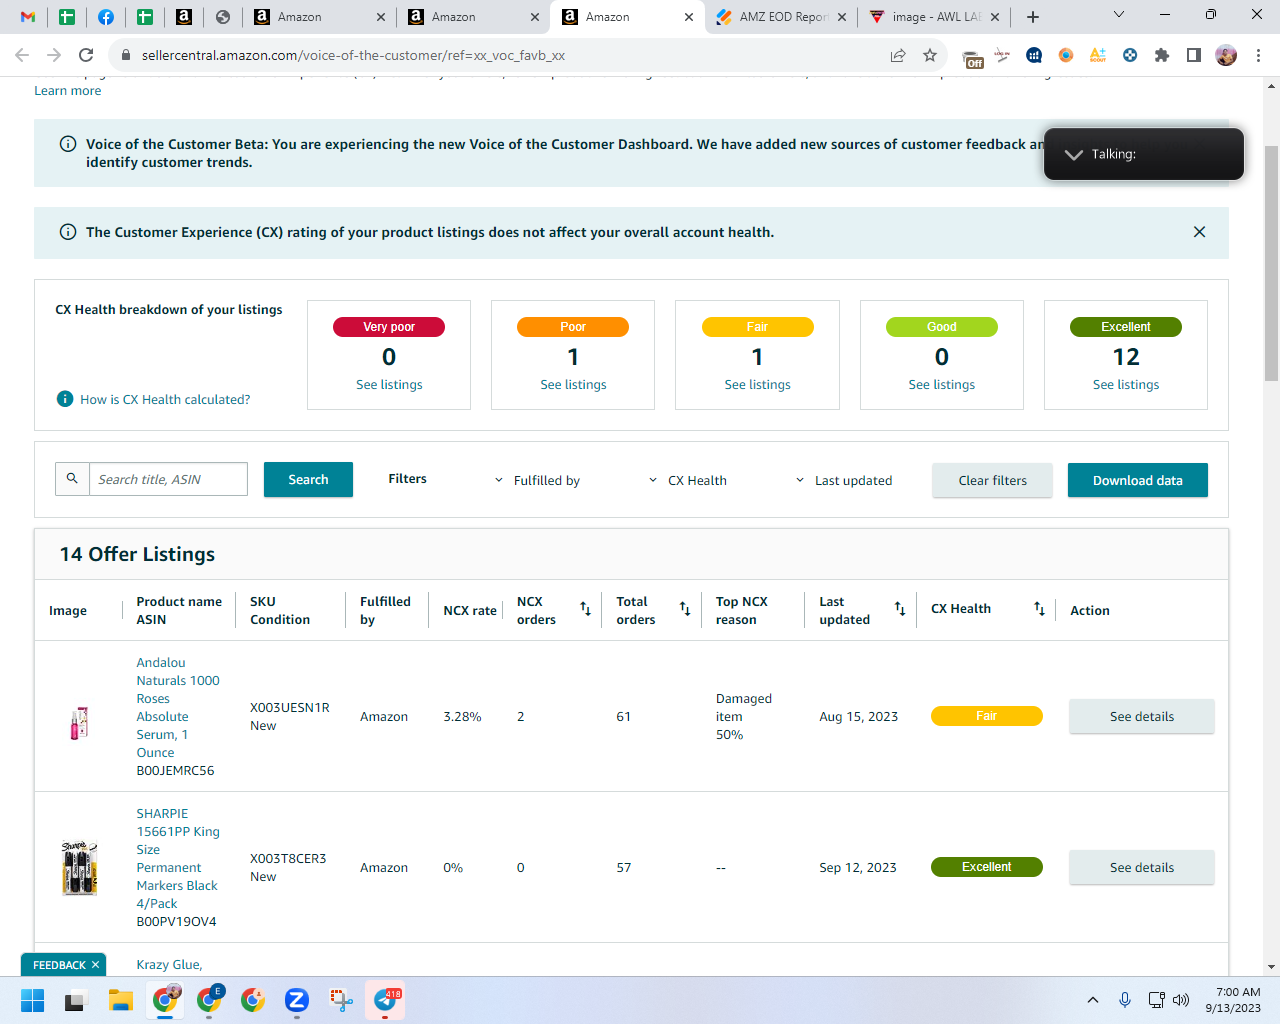See details for SHARPIE King Size markers
The width and height of the screenshot is (1280, 1024).
[x=1141, y=867]
